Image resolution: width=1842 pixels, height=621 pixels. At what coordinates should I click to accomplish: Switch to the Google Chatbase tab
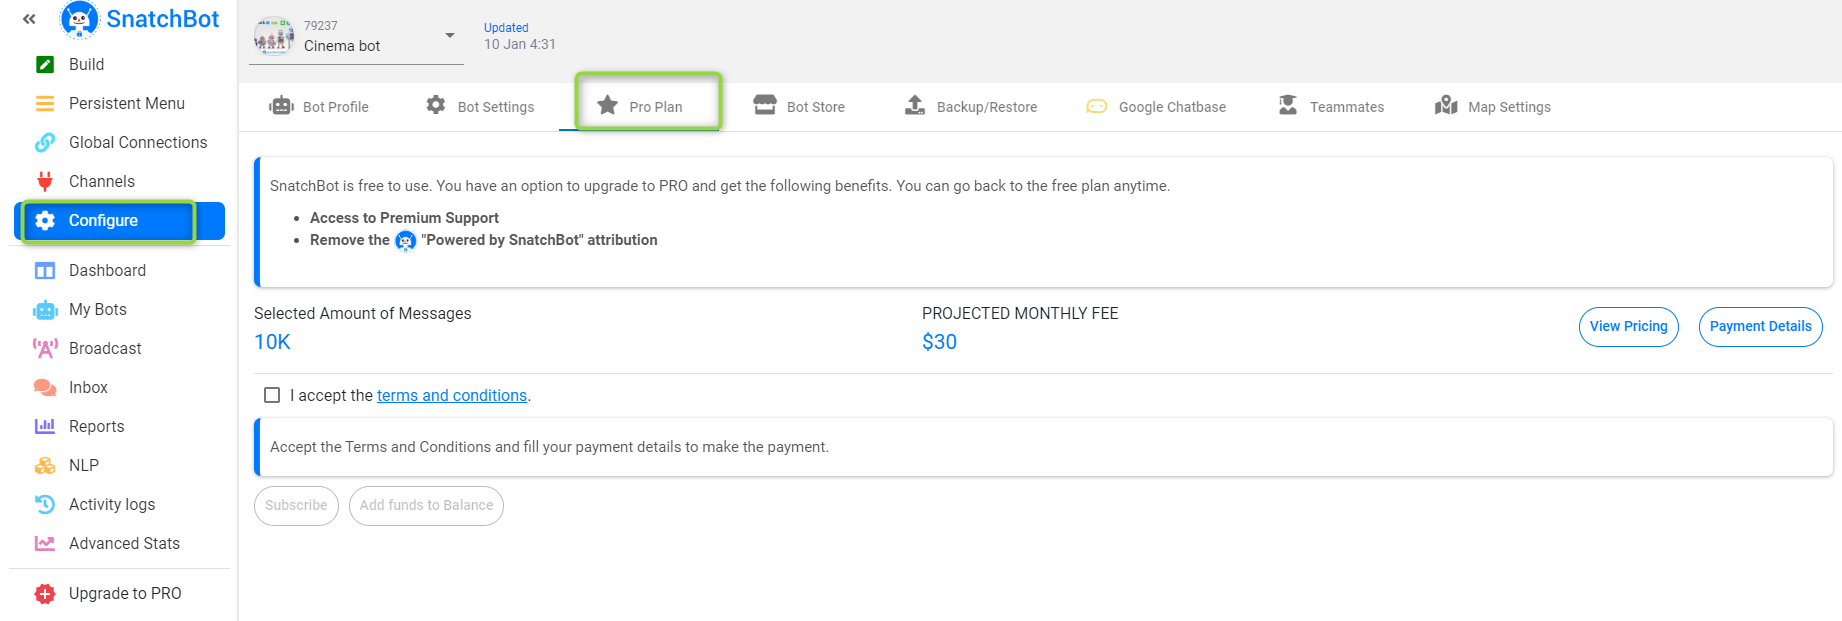(1156, 107)
